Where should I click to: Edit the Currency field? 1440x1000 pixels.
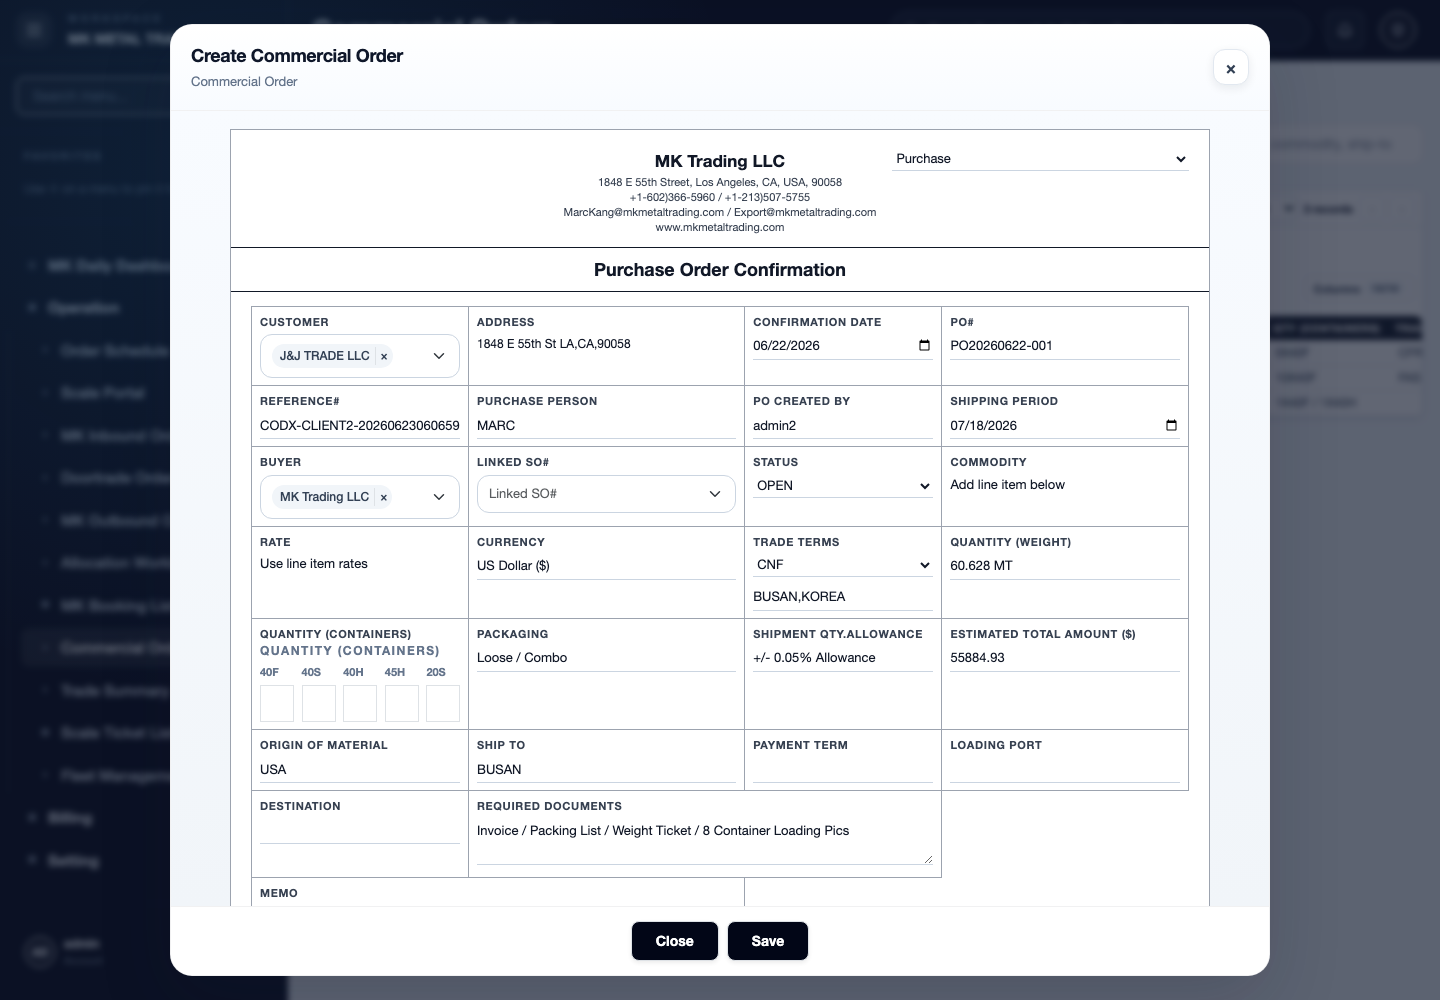coord(606,566)
